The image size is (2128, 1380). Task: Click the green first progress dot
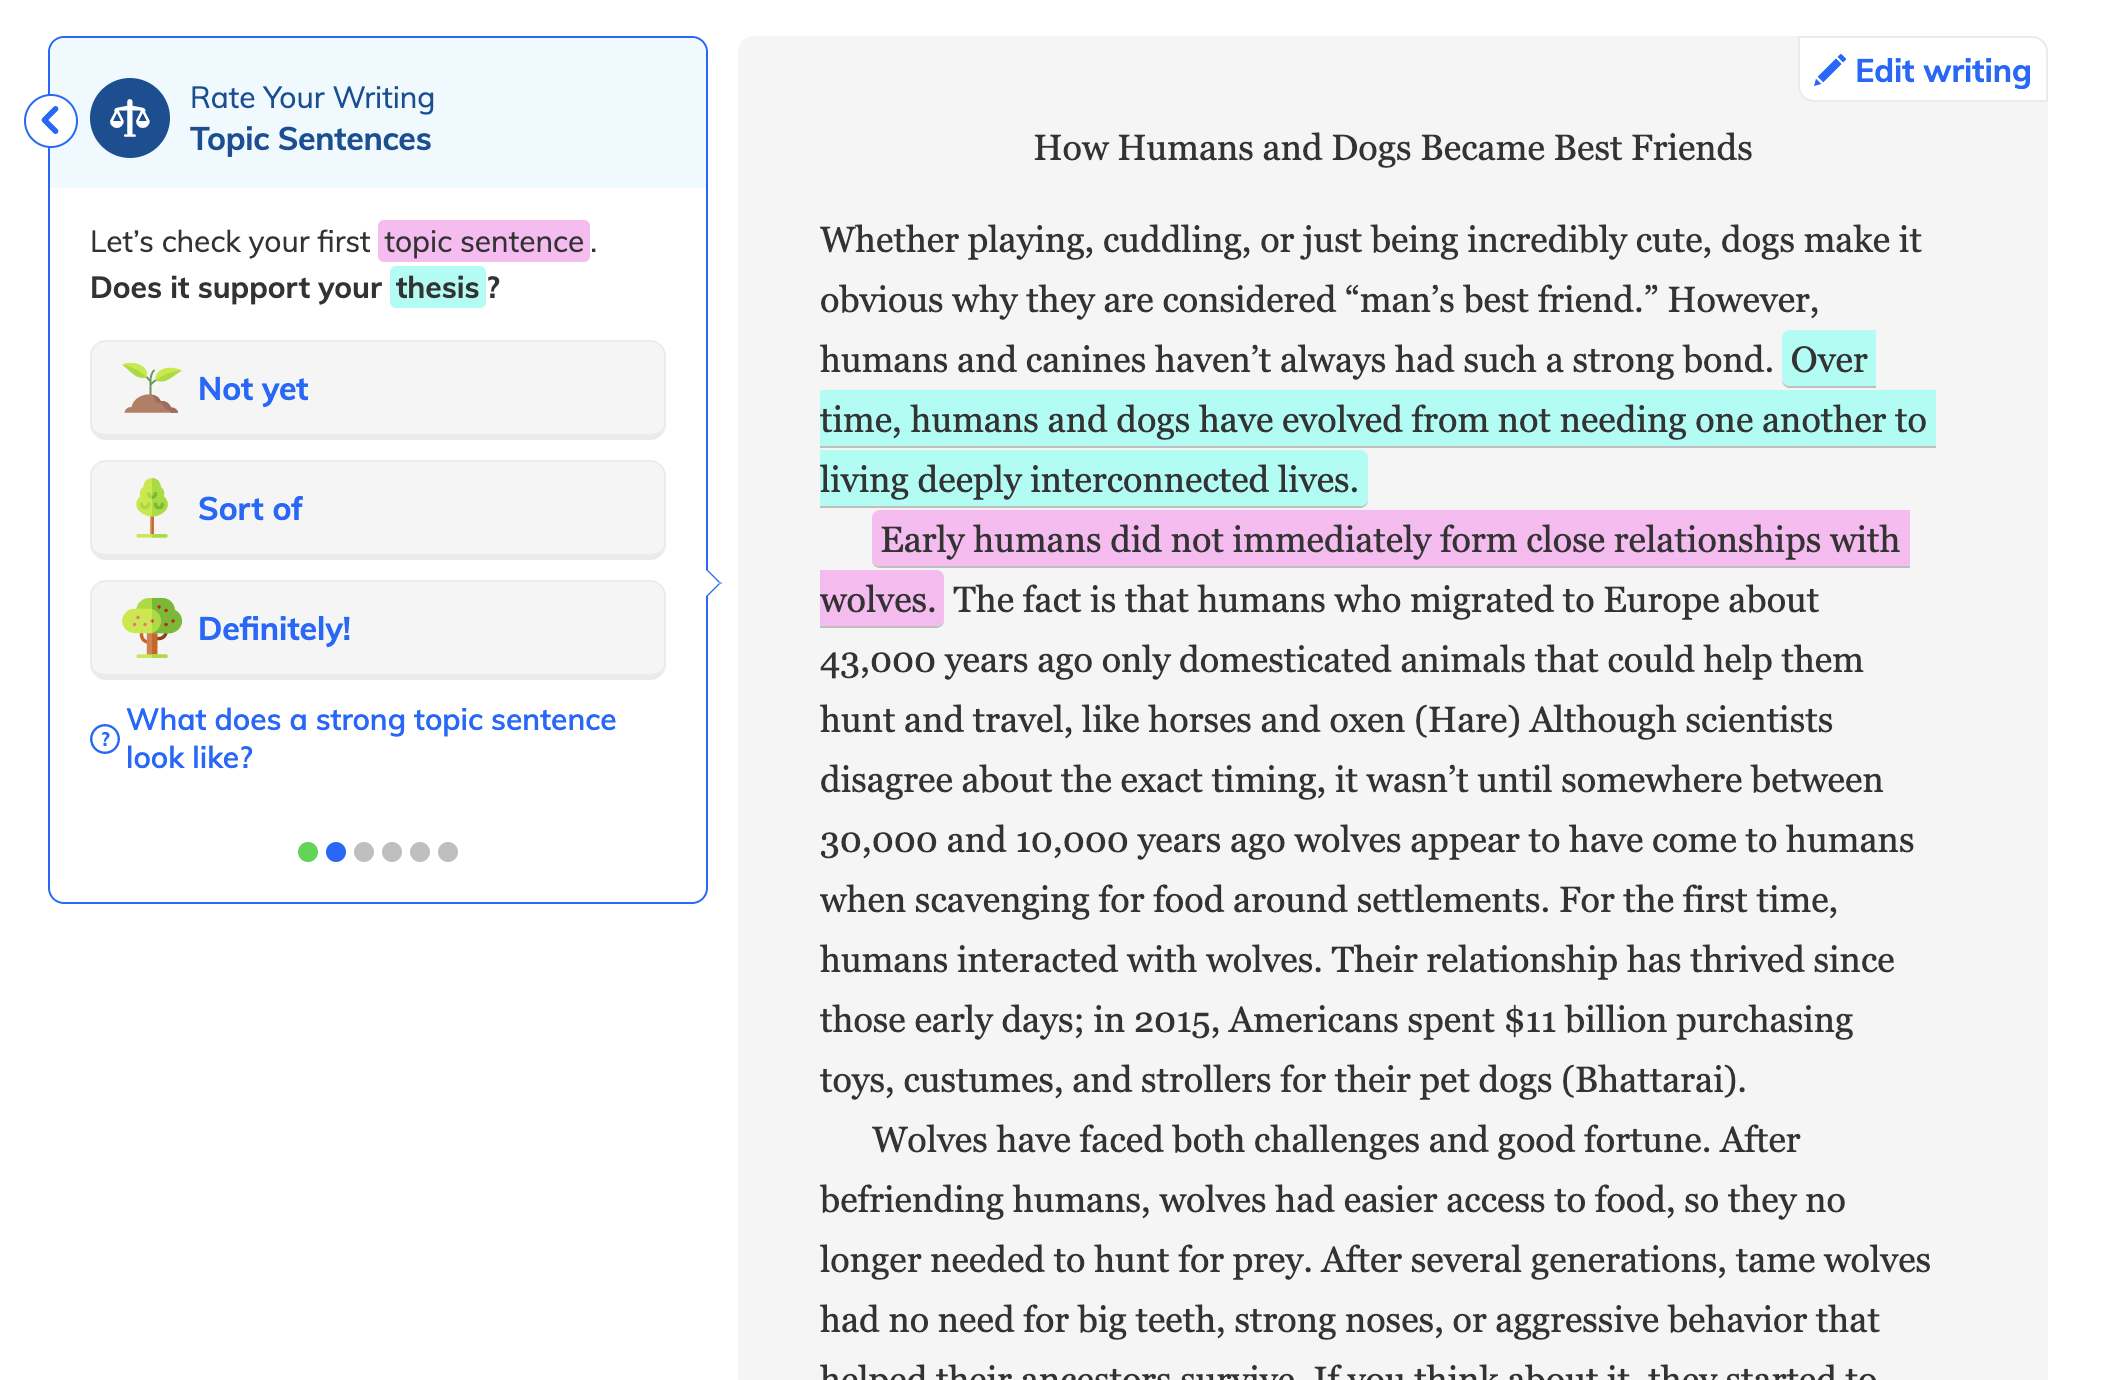pos(308,852)
